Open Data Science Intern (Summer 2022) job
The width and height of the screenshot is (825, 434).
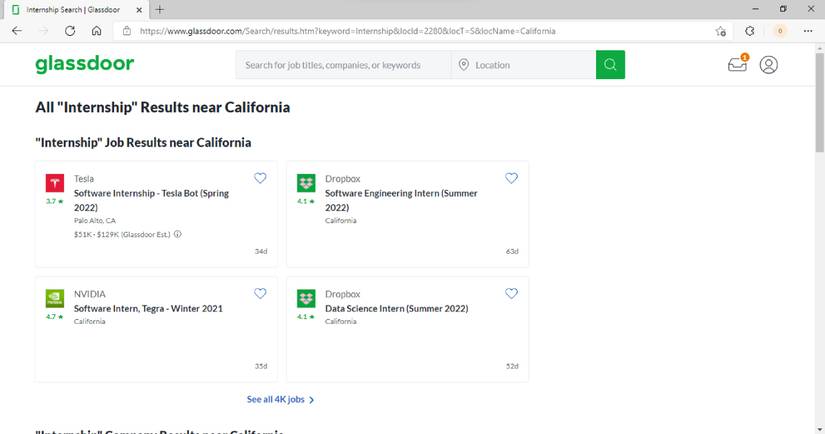click(397, 309)
